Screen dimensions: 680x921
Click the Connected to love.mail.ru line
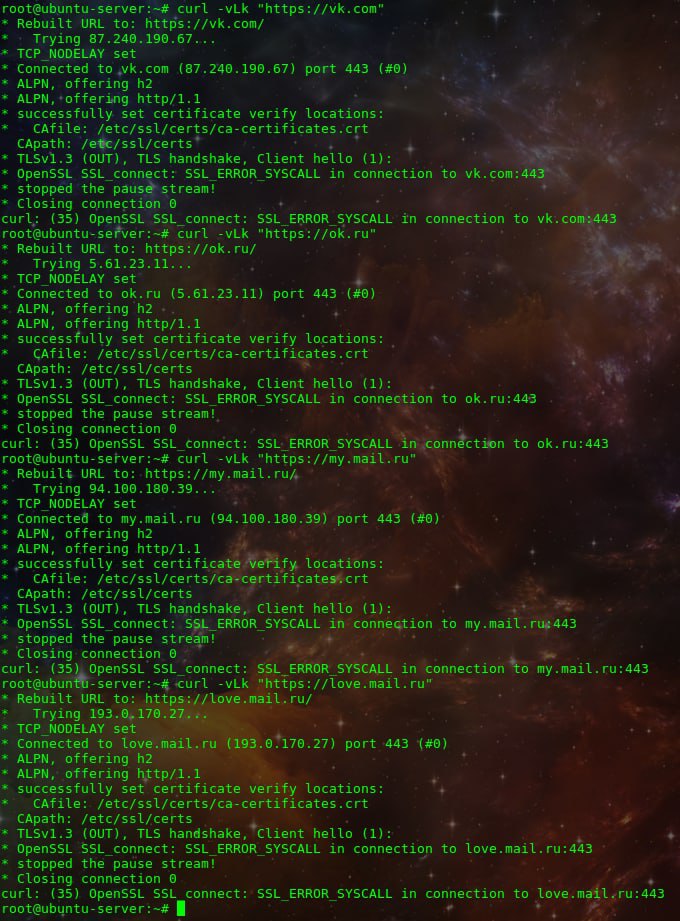232,744
